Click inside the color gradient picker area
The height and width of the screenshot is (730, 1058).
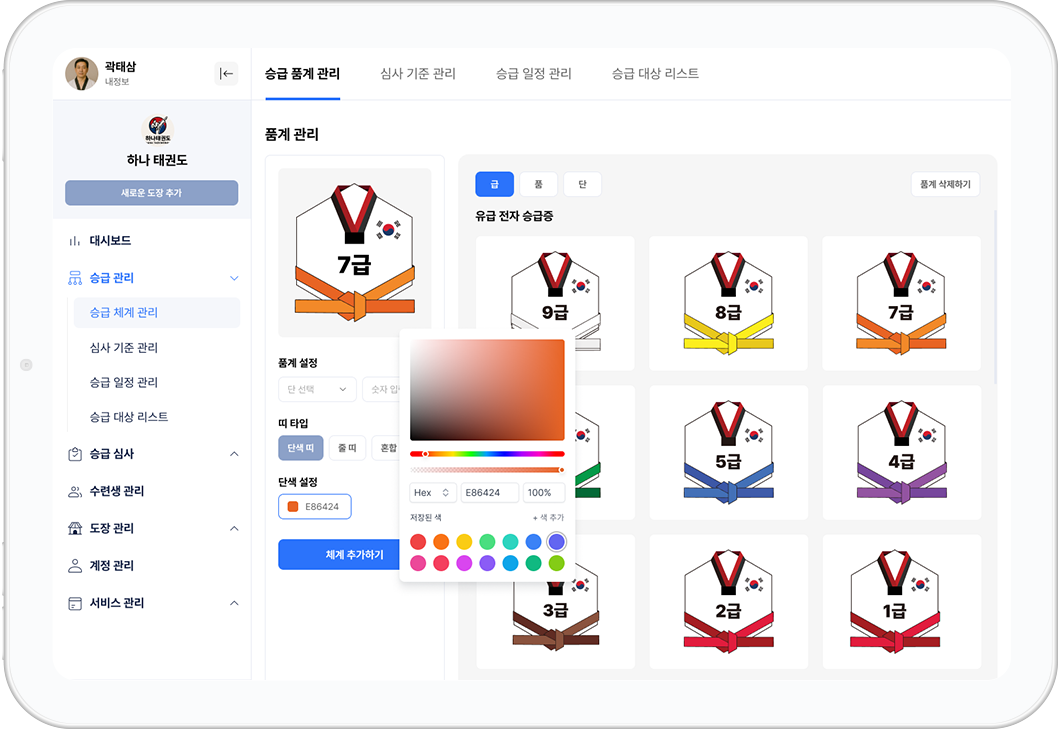[x=487, y=390]
